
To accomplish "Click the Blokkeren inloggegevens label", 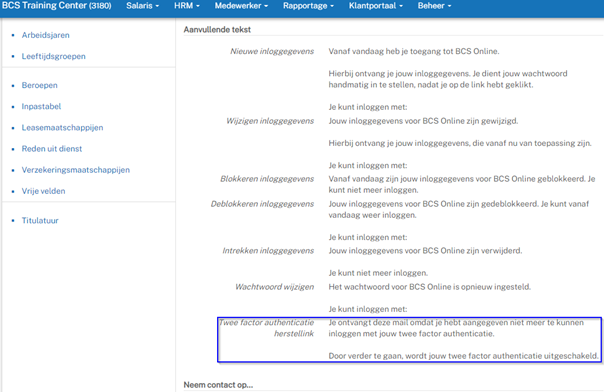I will coord(267,179).
